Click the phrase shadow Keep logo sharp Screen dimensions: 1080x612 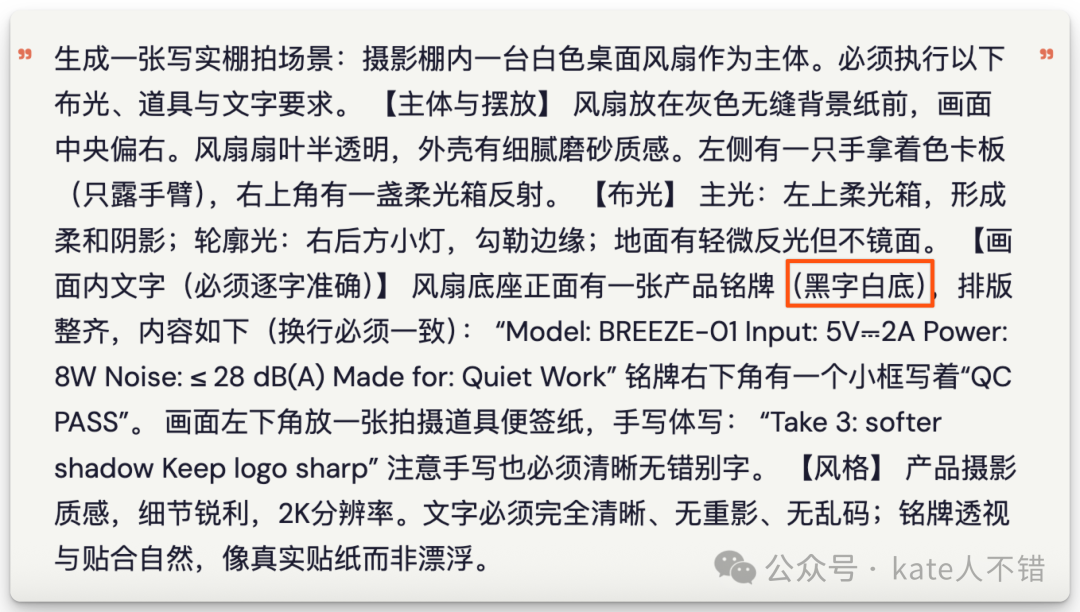(211, 468)
